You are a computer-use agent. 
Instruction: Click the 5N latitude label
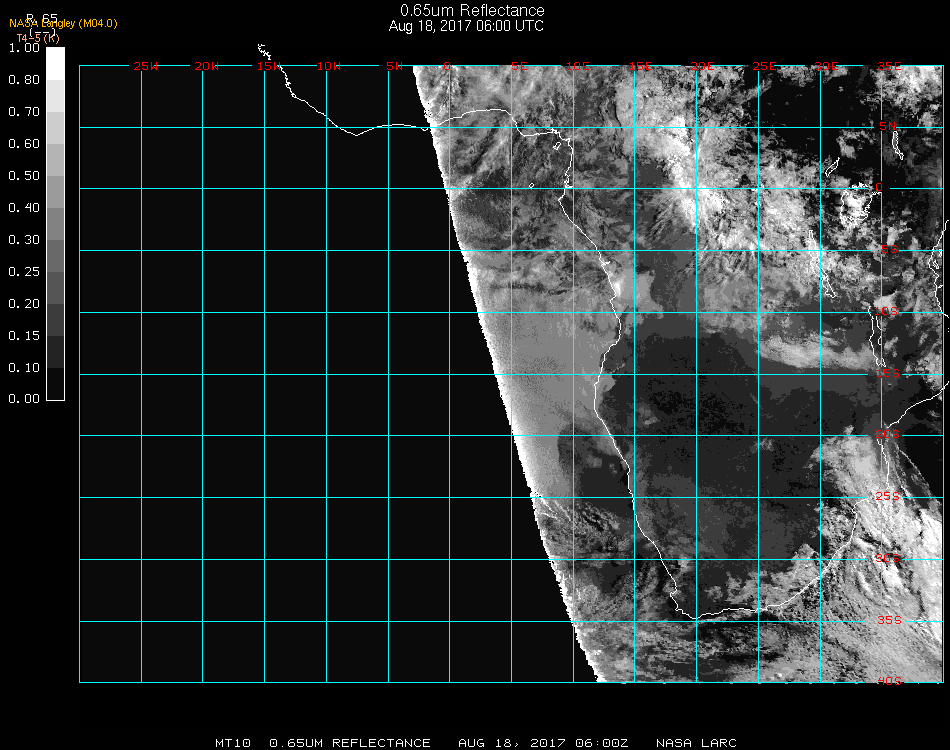[x=888, y=126]
